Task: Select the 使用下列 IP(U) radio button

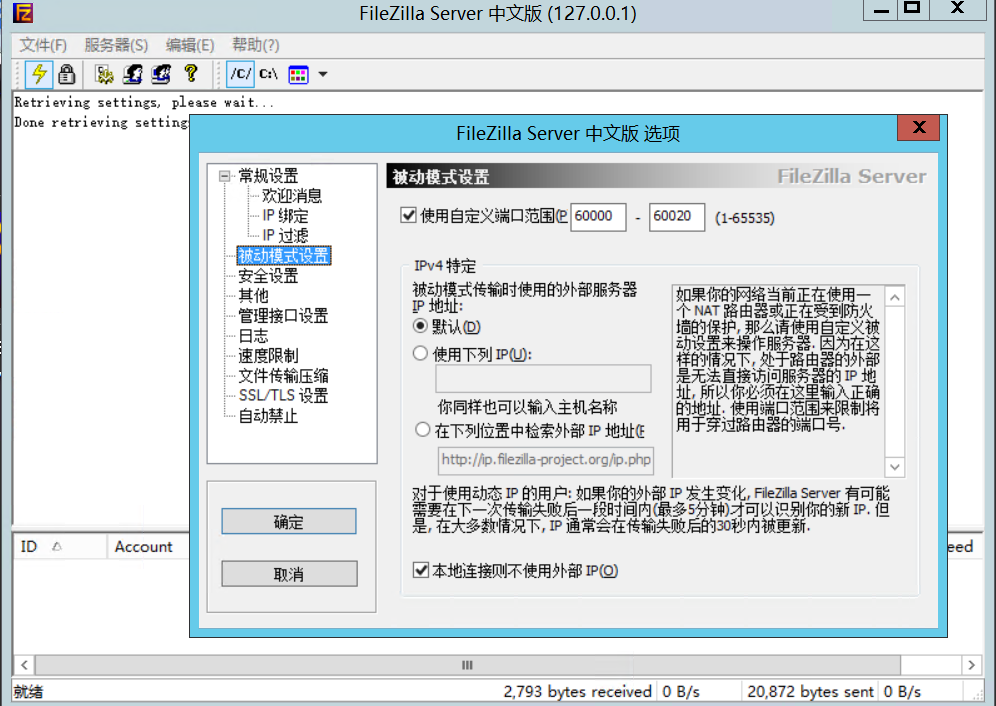Action: pos(420,353)
